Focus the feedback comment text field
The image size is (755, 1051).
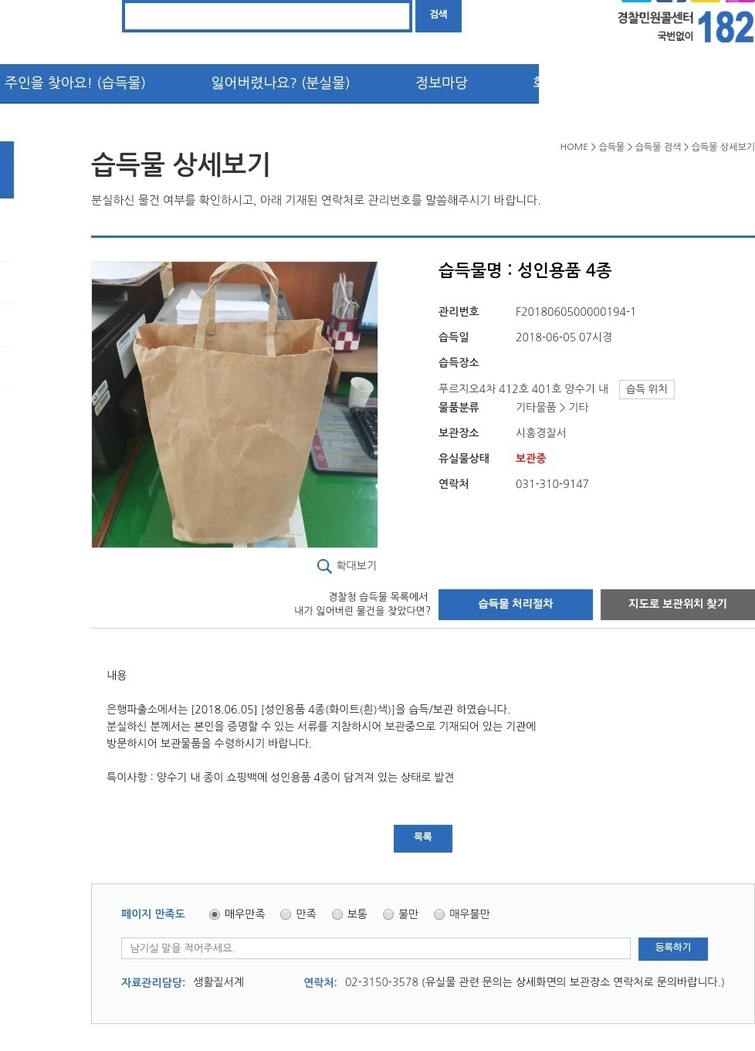click(x=376, y=948)
